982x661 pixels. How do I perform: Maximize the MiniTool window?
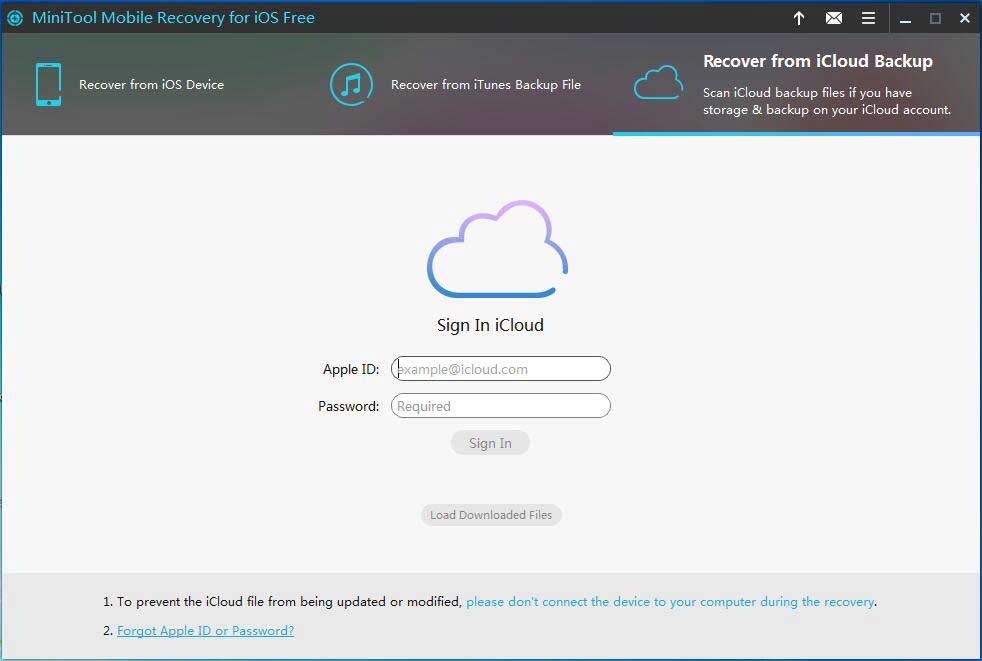point(935,18)
